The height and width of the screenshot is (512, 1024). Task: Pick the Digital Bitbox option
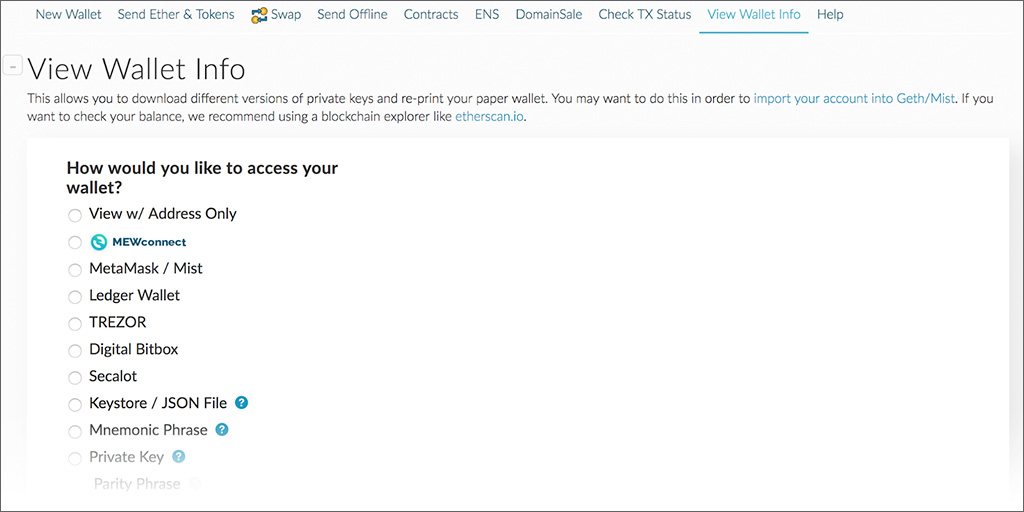click(75, 351)
